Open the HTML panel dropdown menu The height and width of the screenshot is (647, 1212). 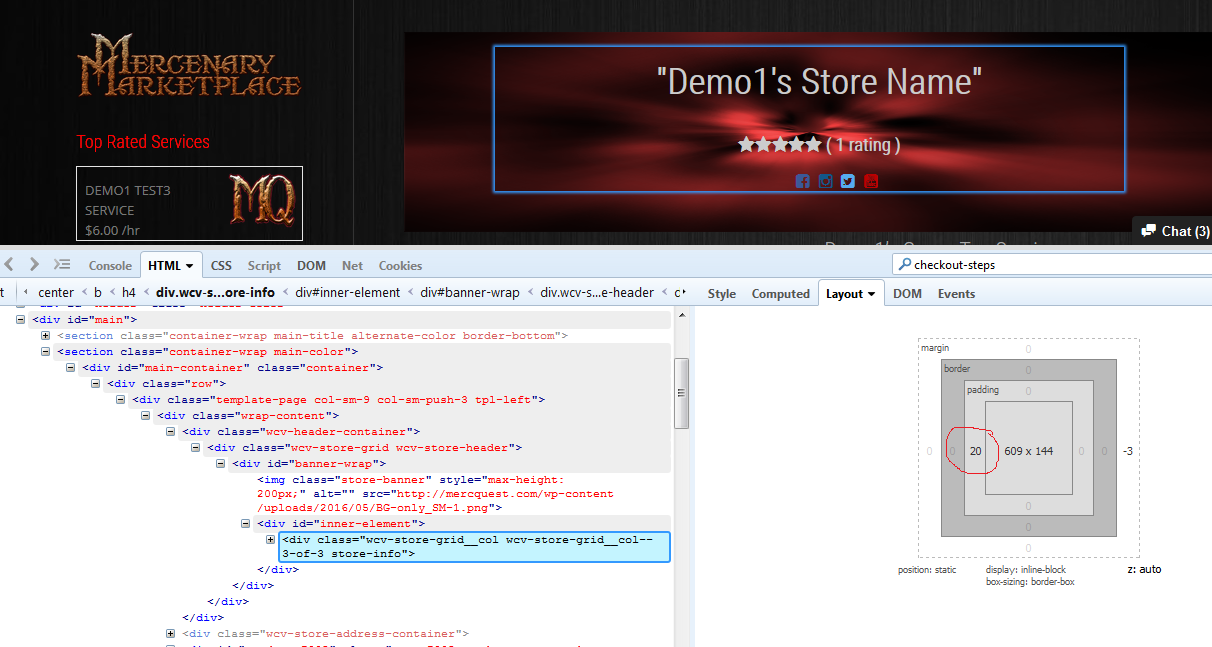tap(191, 265)
